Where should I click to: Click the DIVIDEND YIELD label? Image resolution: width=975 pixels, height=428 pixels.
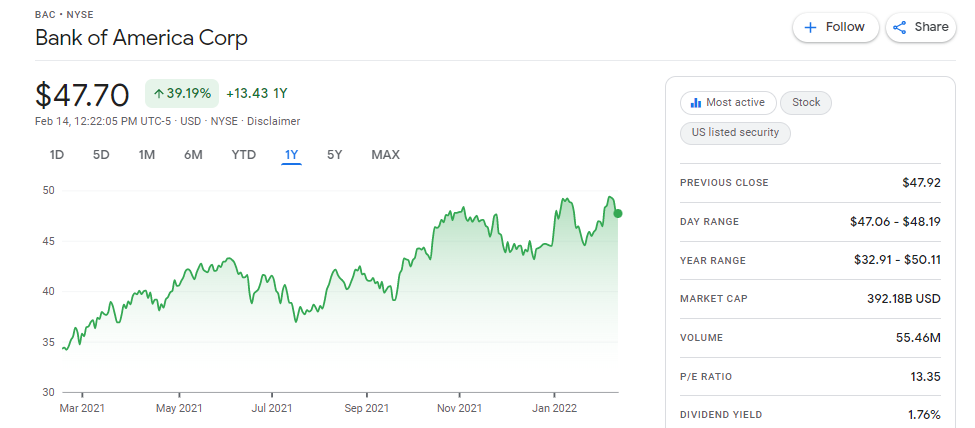(x=721, y=415)
